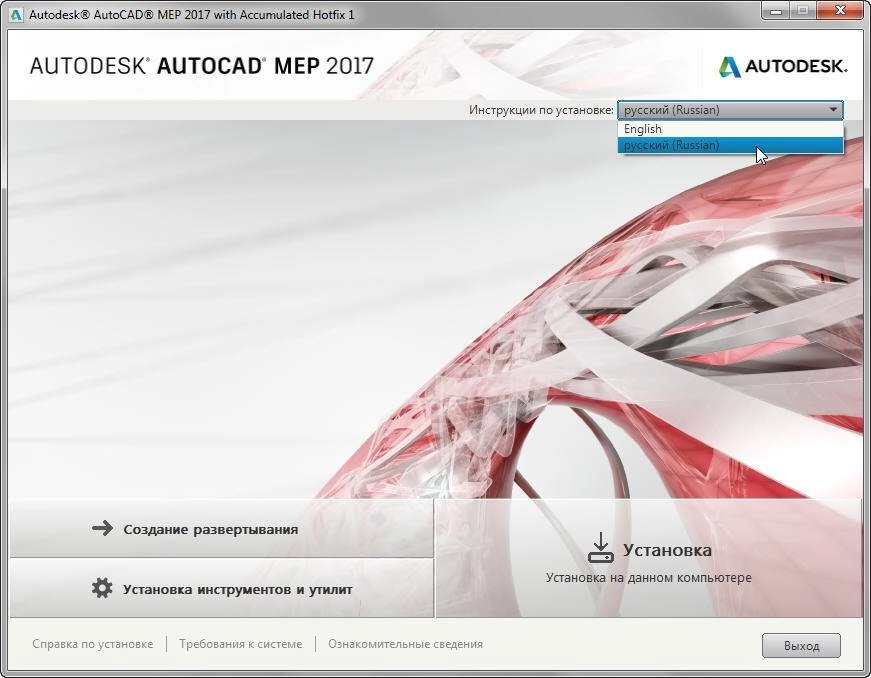The width and height of the screenshot is (871, 678).
Task: Open the Справка по установке link
Action: [93, 644]
